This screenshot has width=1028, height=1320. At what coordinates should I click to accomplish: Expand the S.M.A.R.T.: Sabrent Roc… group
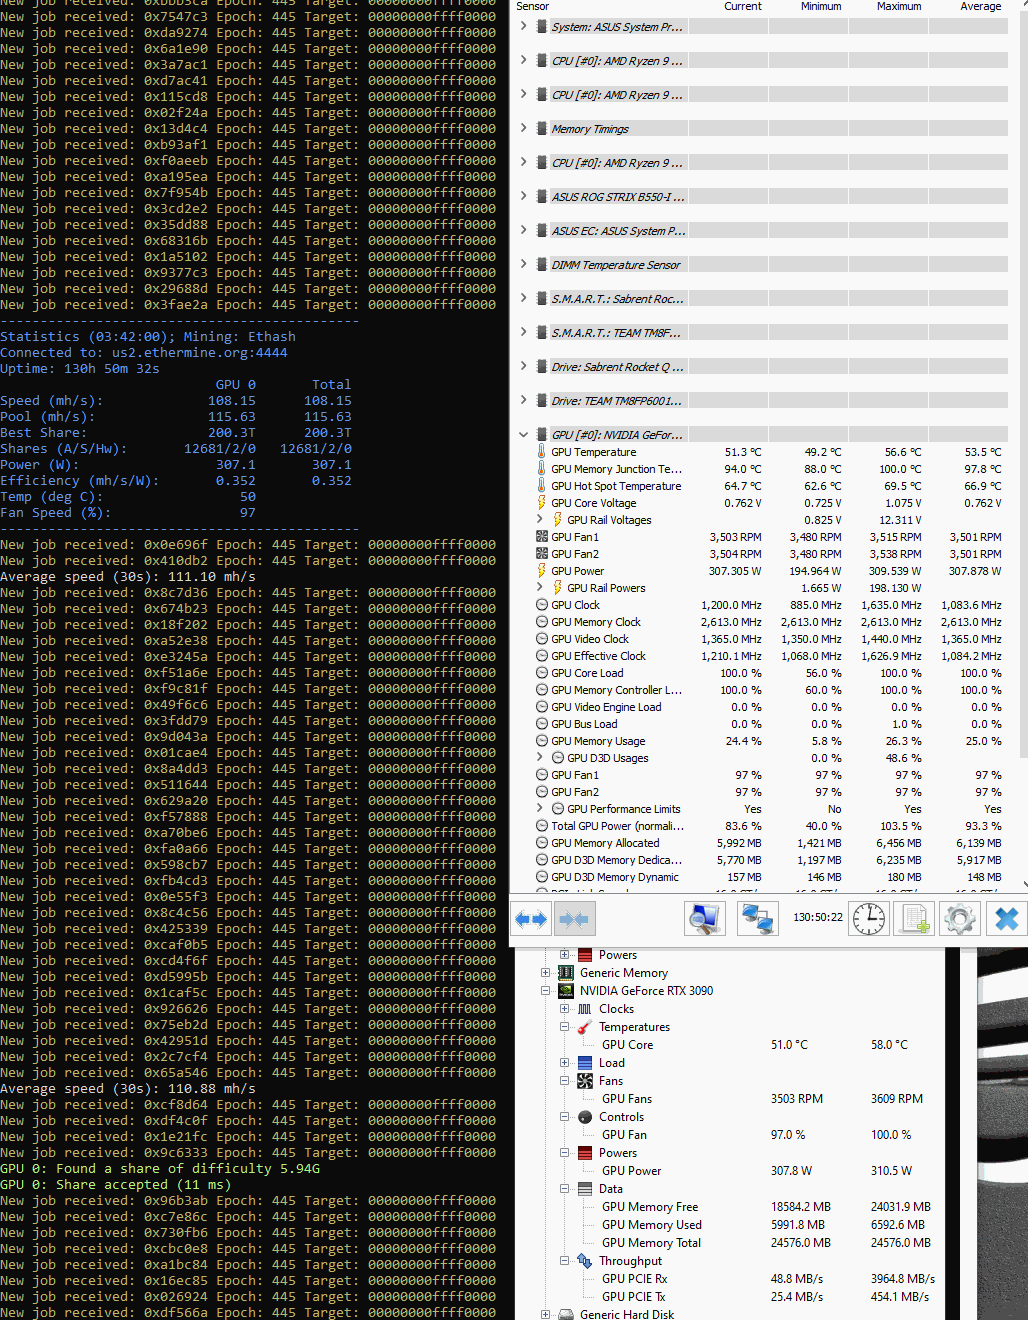pos(524,298)
